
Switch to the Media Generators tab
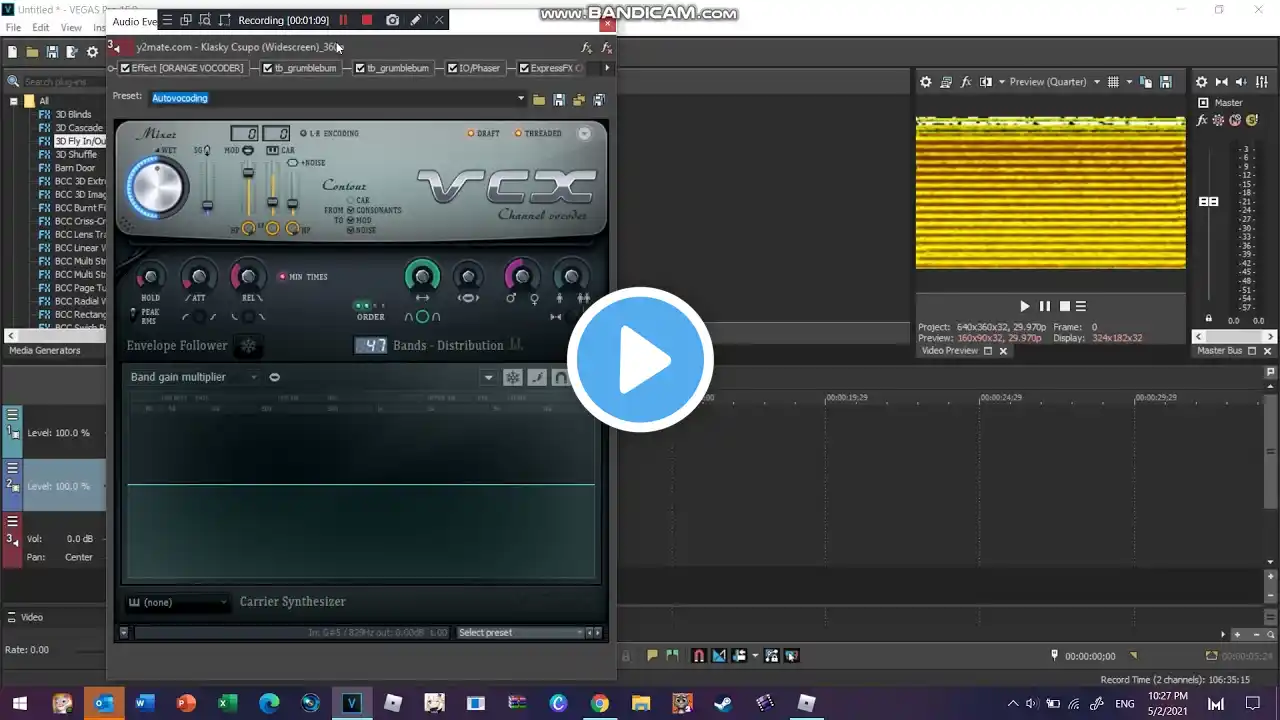pyautogui.click(x=45, y=351)
